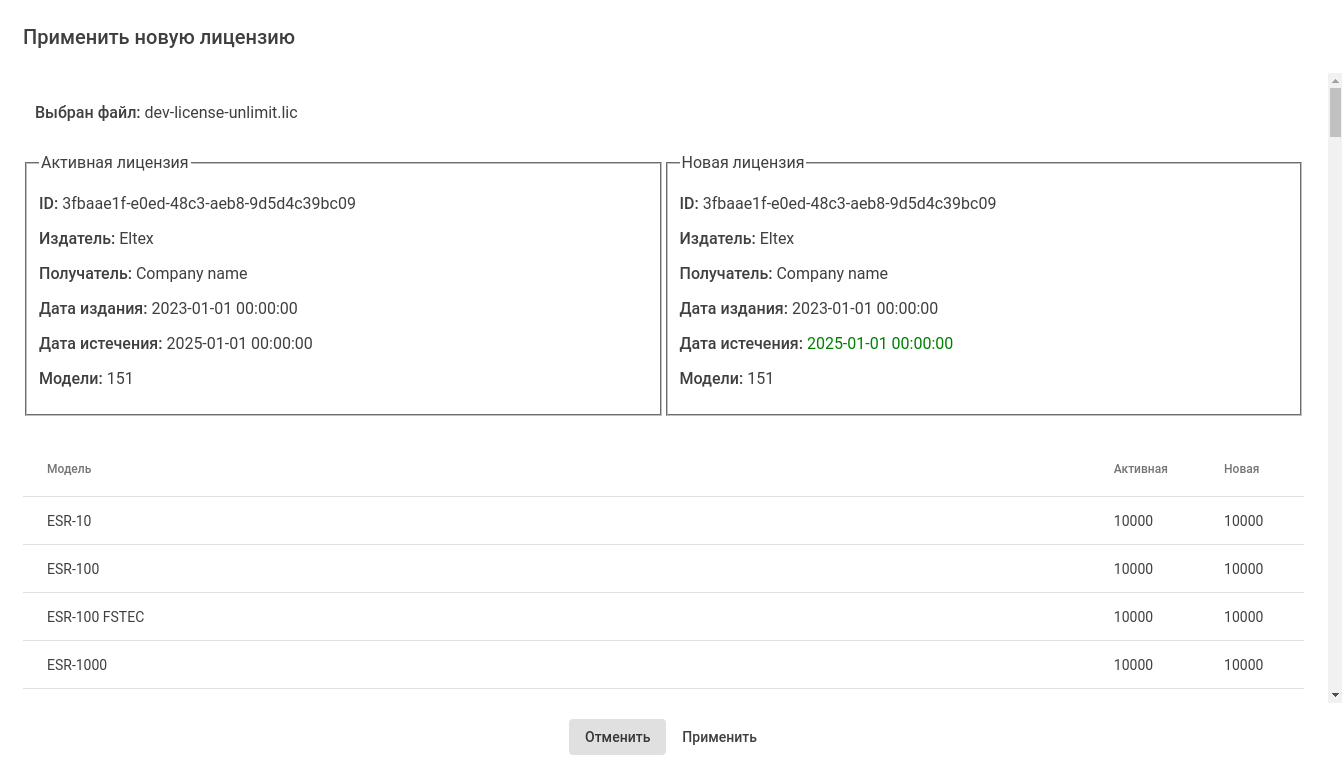Image resolution: width=1342 pixels, height=769 pixels.
Task: Click the Модель column header
Action: 69,469
